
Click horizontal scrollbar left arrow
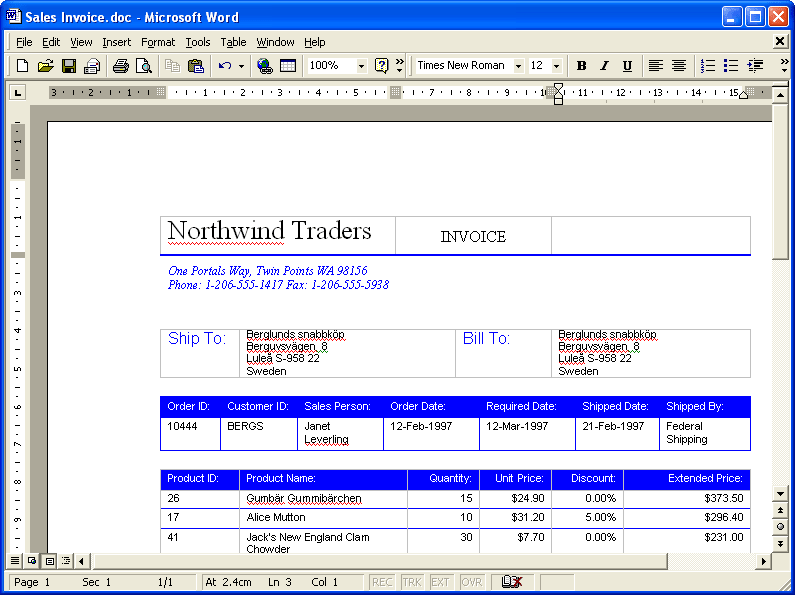point(81,561)
